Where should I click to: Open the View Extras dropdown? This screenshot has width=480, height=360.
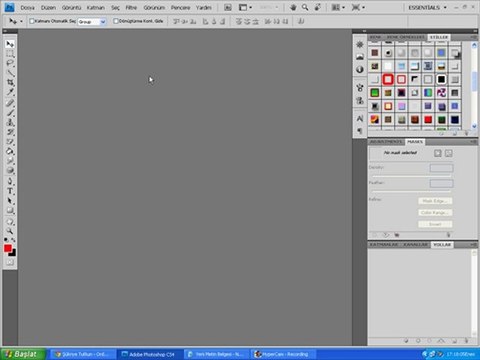245,7
